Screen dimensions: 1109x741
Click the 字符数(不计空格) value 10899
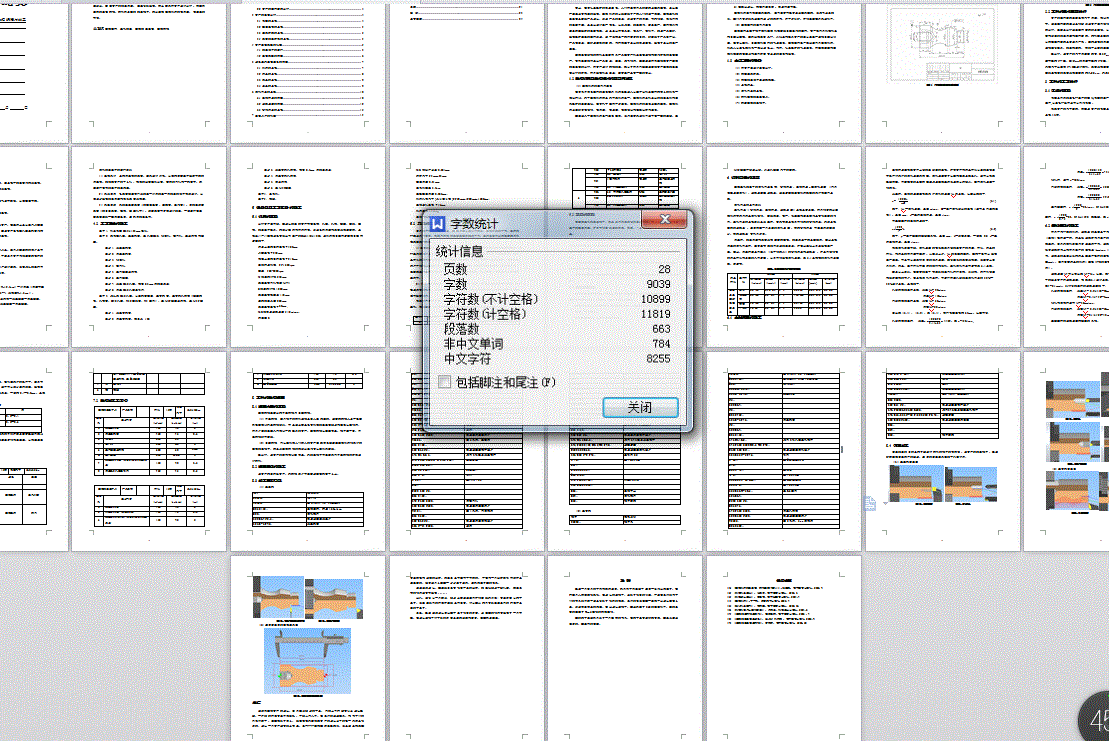click(x=656, y=299)
